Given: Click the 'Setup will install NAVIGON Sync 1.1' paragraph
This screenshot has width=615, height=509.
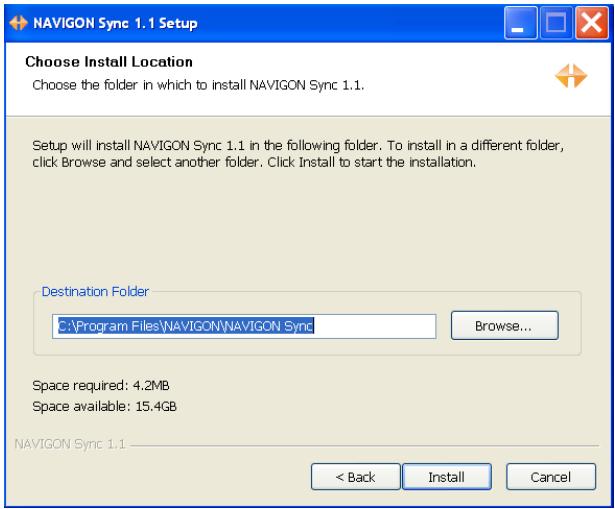Looking at the screenshot, I should [298, 154].
